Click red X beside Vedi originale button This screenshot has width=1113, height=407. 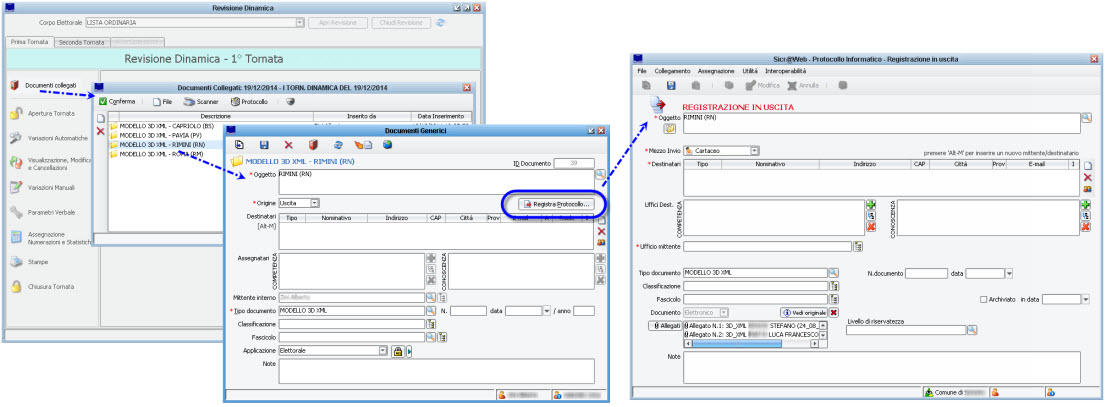tap(834, 313)
